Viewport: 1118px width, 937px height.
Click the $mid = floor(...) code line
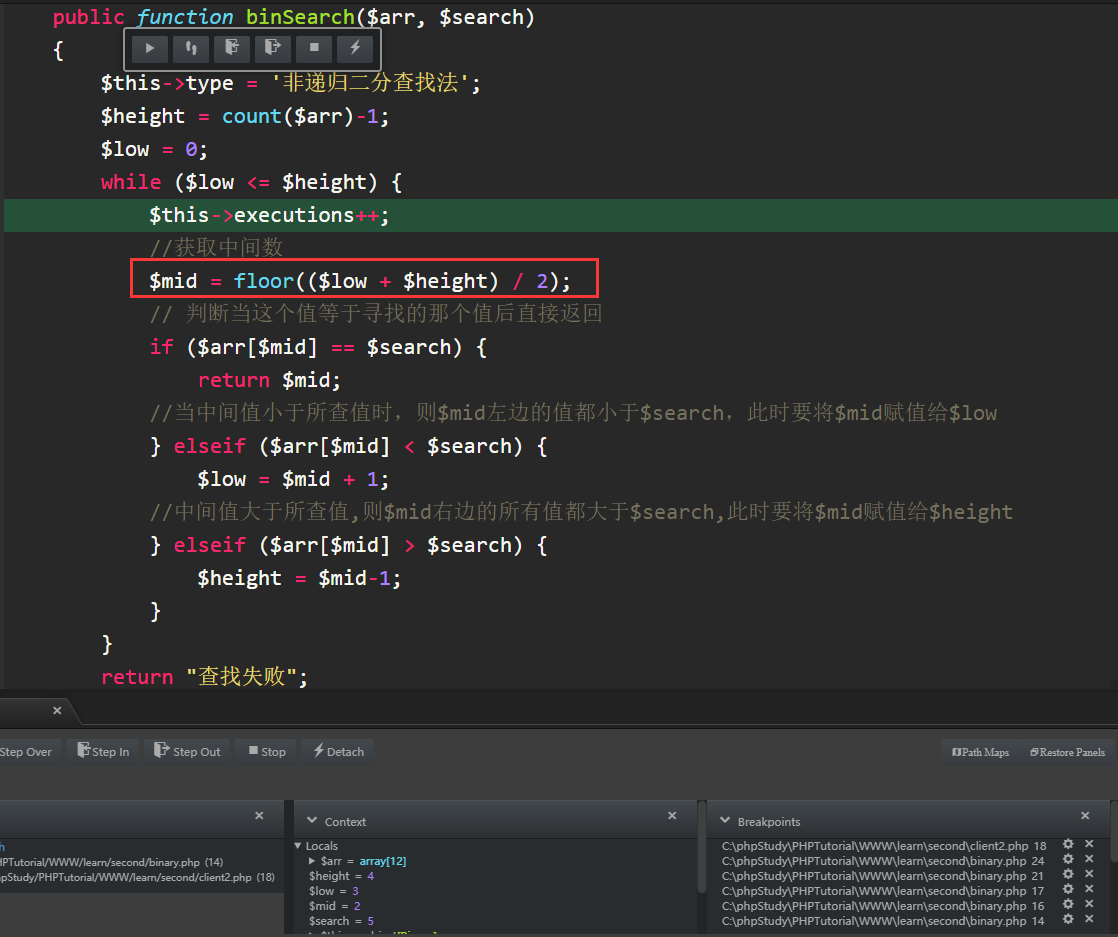click(x=360, y=281)
